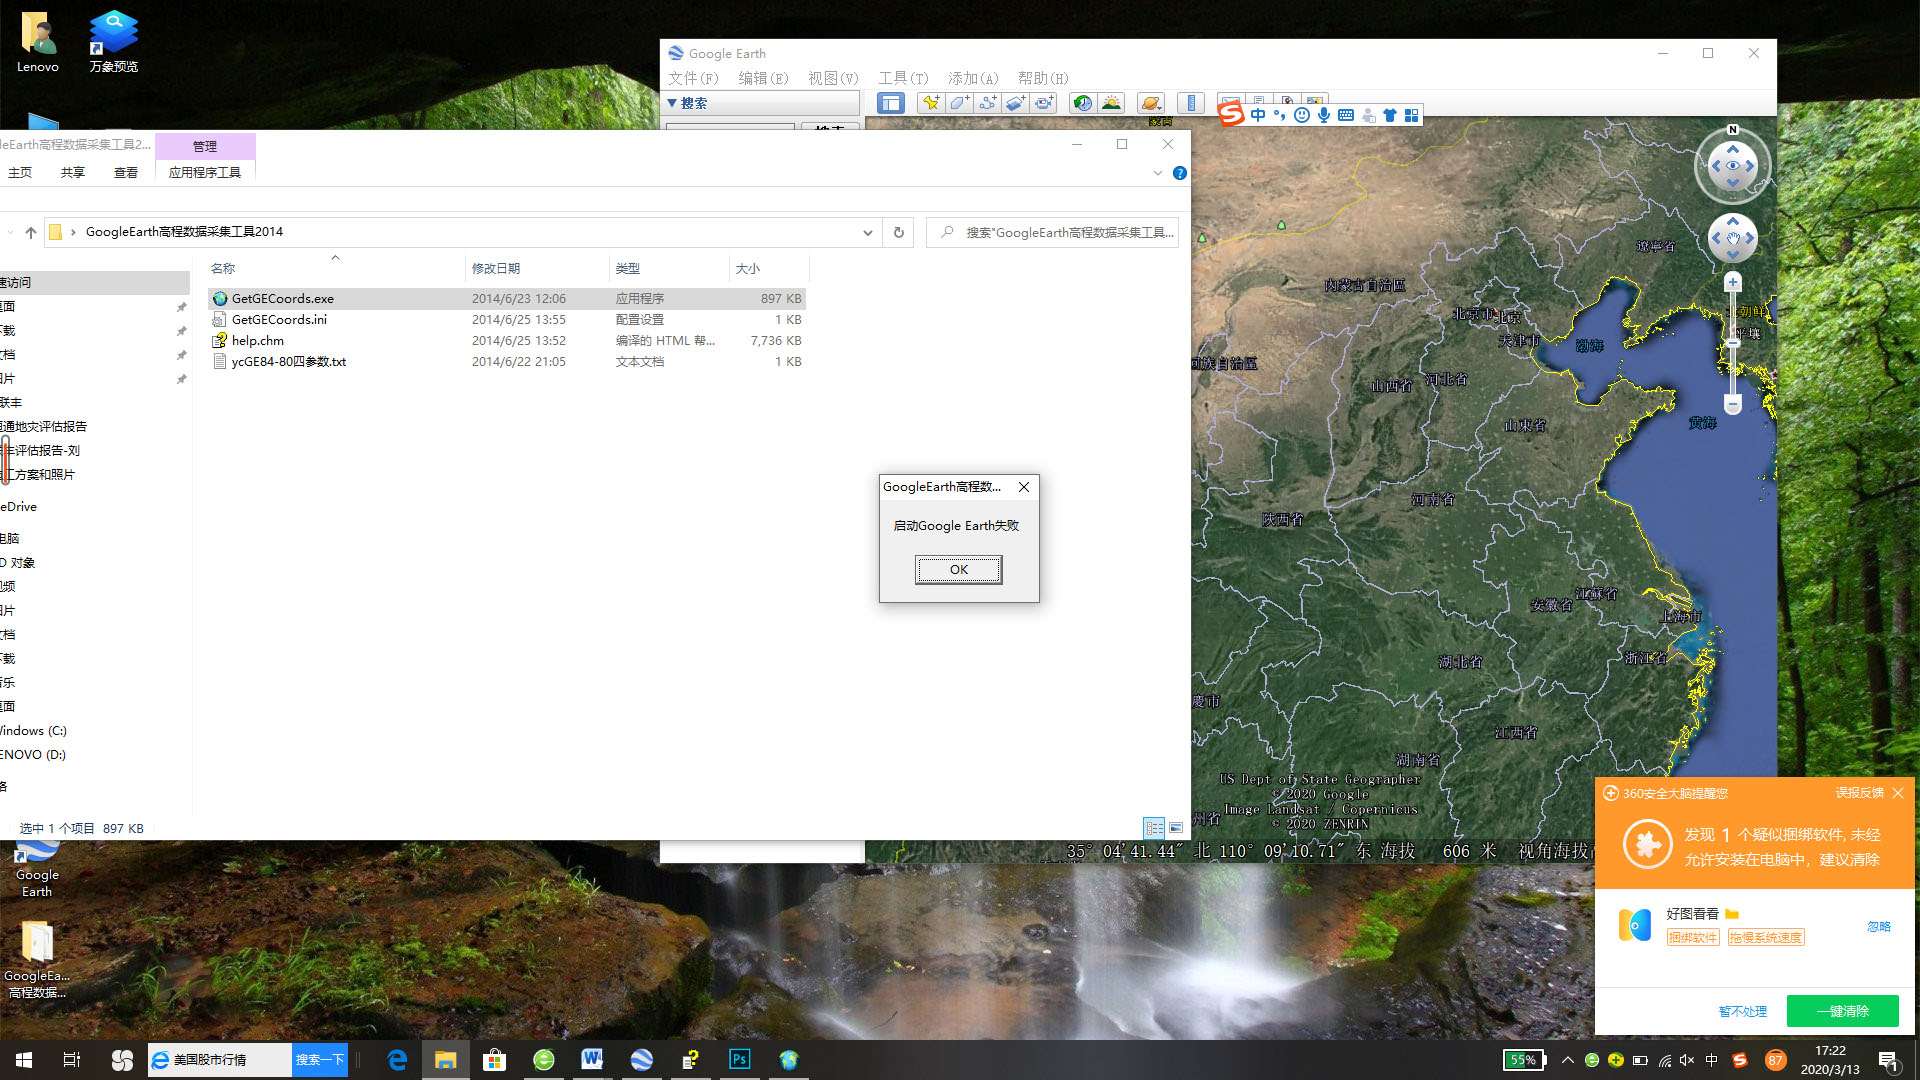Open the 好图看看 folder location icon
The image size is (1920, 1080).
pyautogui.click(x=1732, y=913)
